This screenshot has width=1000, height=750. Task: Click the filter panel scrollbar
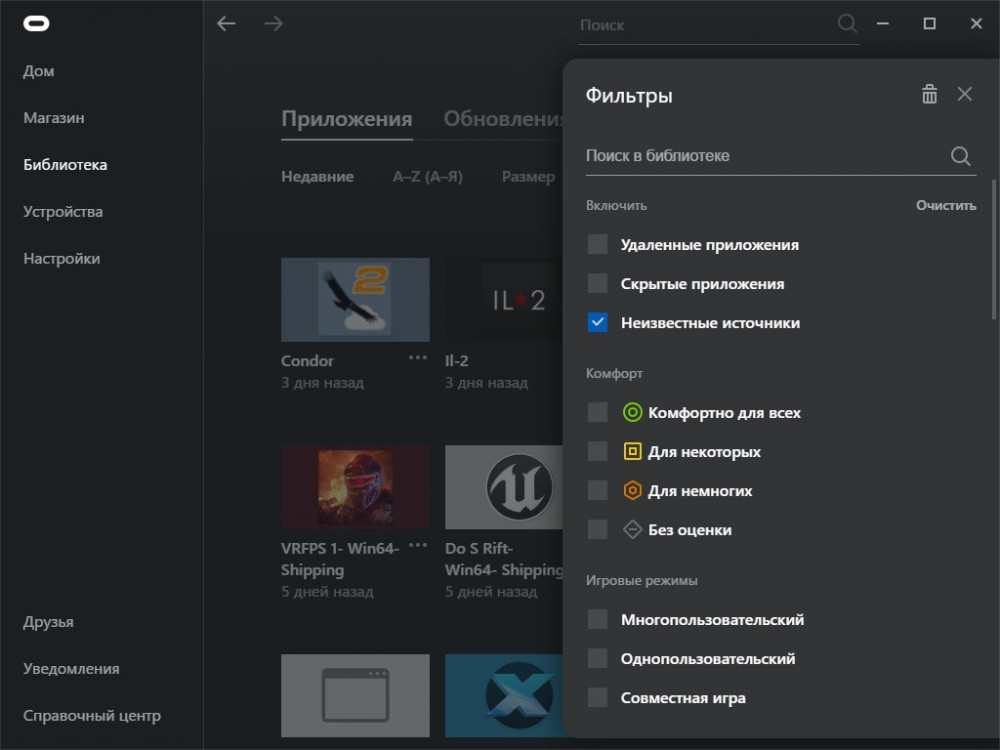[994, 250]
